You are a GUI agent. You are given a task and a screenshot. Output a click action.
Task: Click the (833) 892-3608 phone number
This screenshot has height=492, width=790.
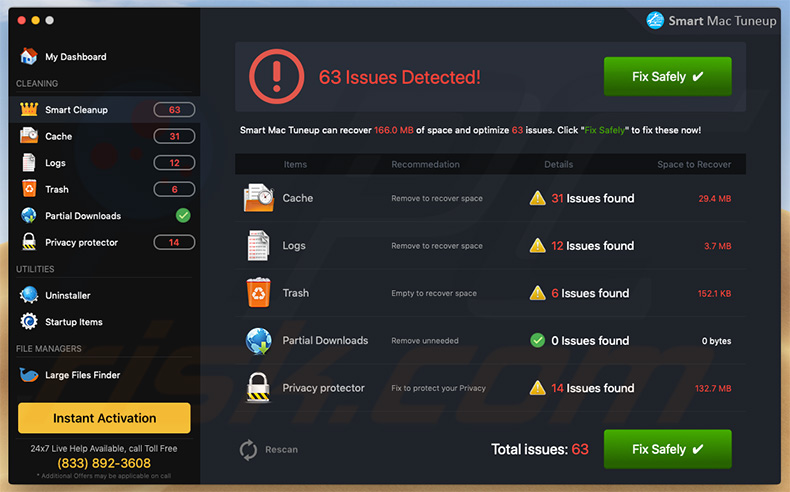tap(104, 463)
